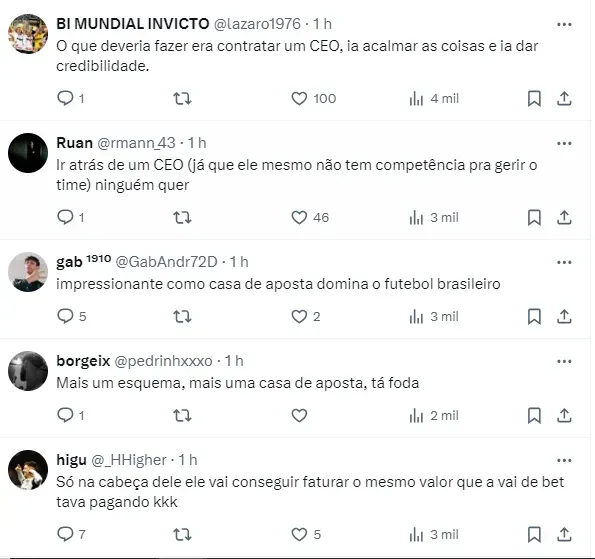
Task: Share higu's tweet
Action: coord(564,534)
